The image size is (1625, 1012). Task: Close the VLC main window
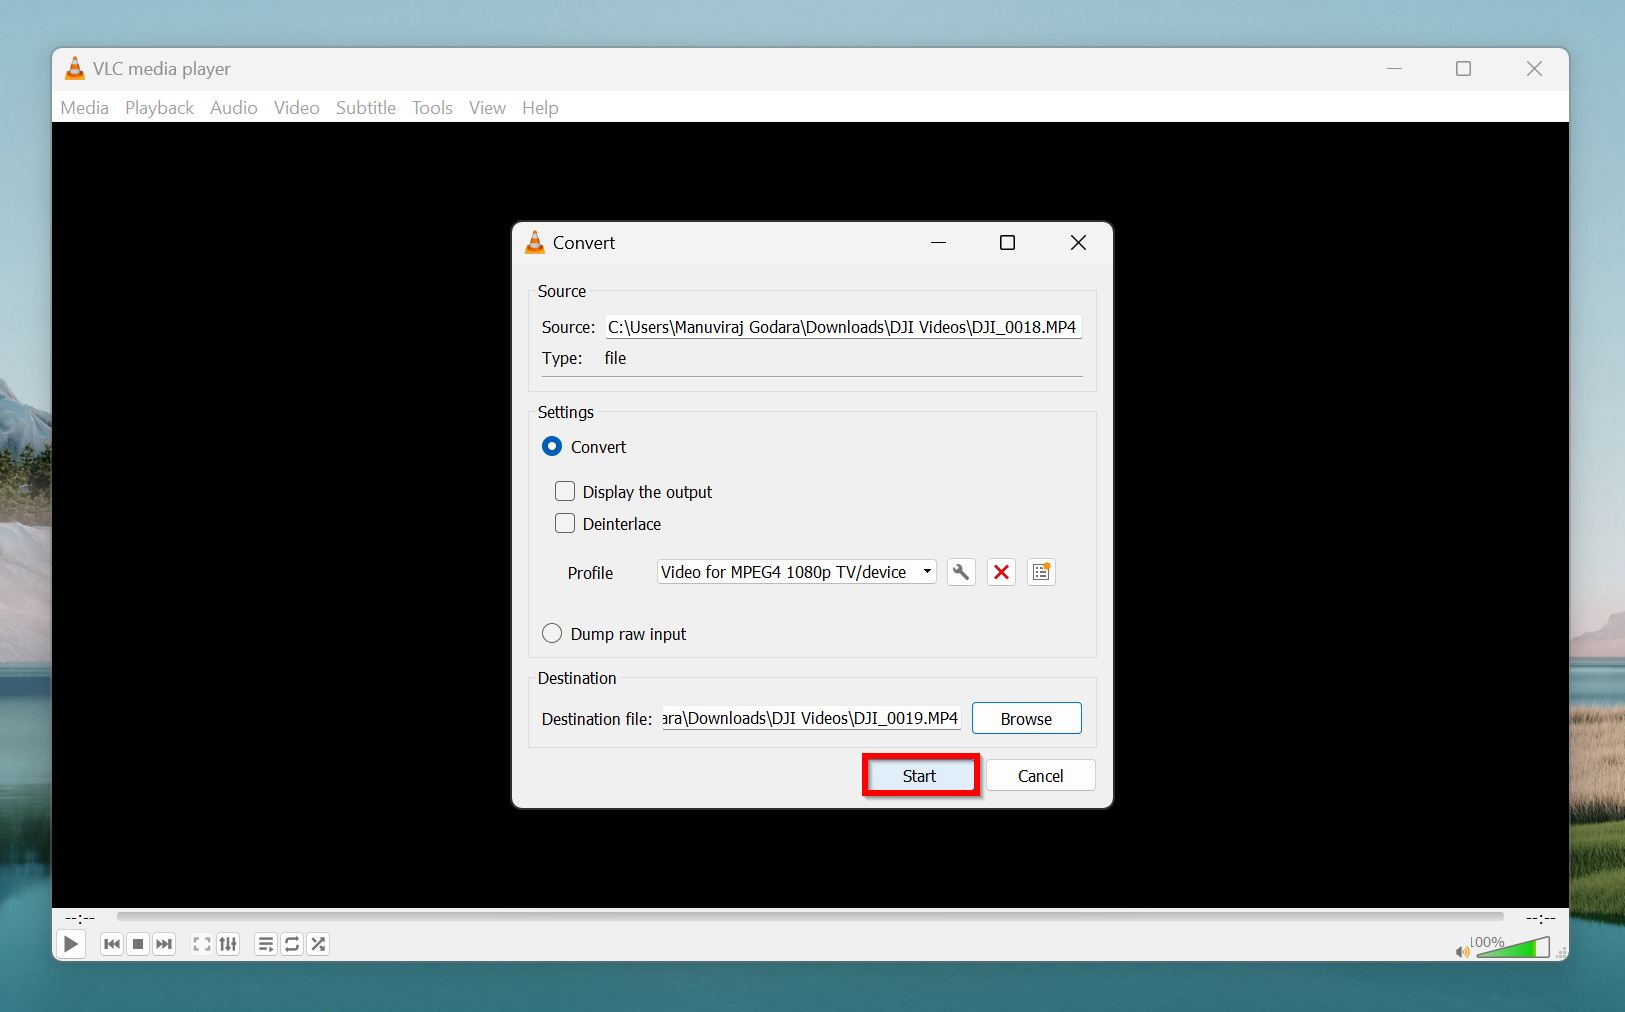1534,69
